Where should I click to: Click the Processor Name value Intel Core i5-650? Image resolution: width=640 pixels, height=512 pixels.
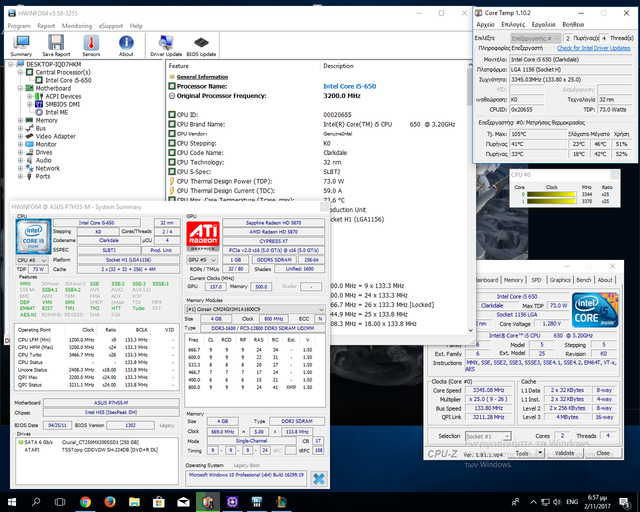(x=349, y=86)
